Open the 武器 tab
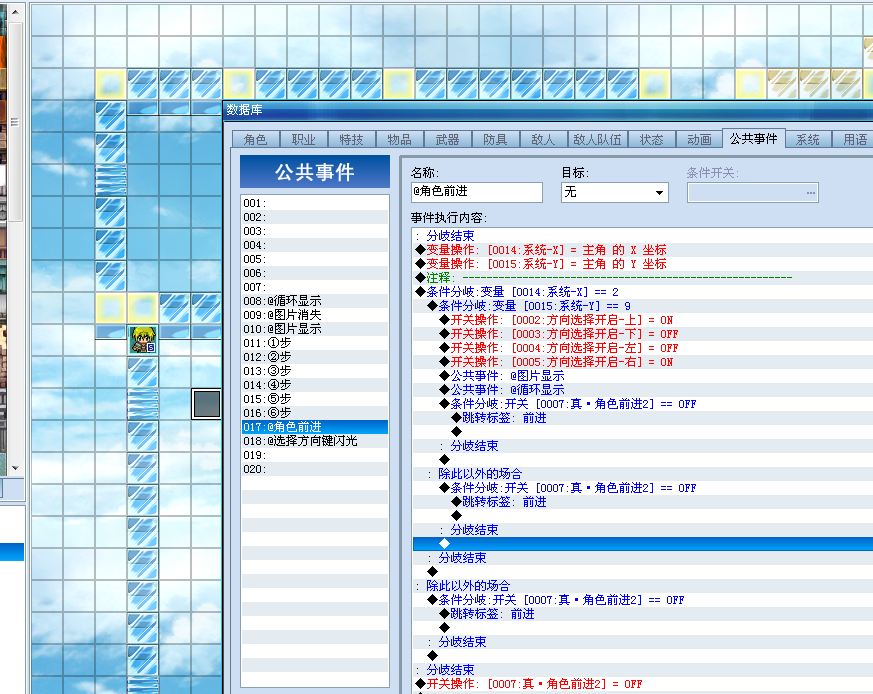 click(x=447, y=139)
